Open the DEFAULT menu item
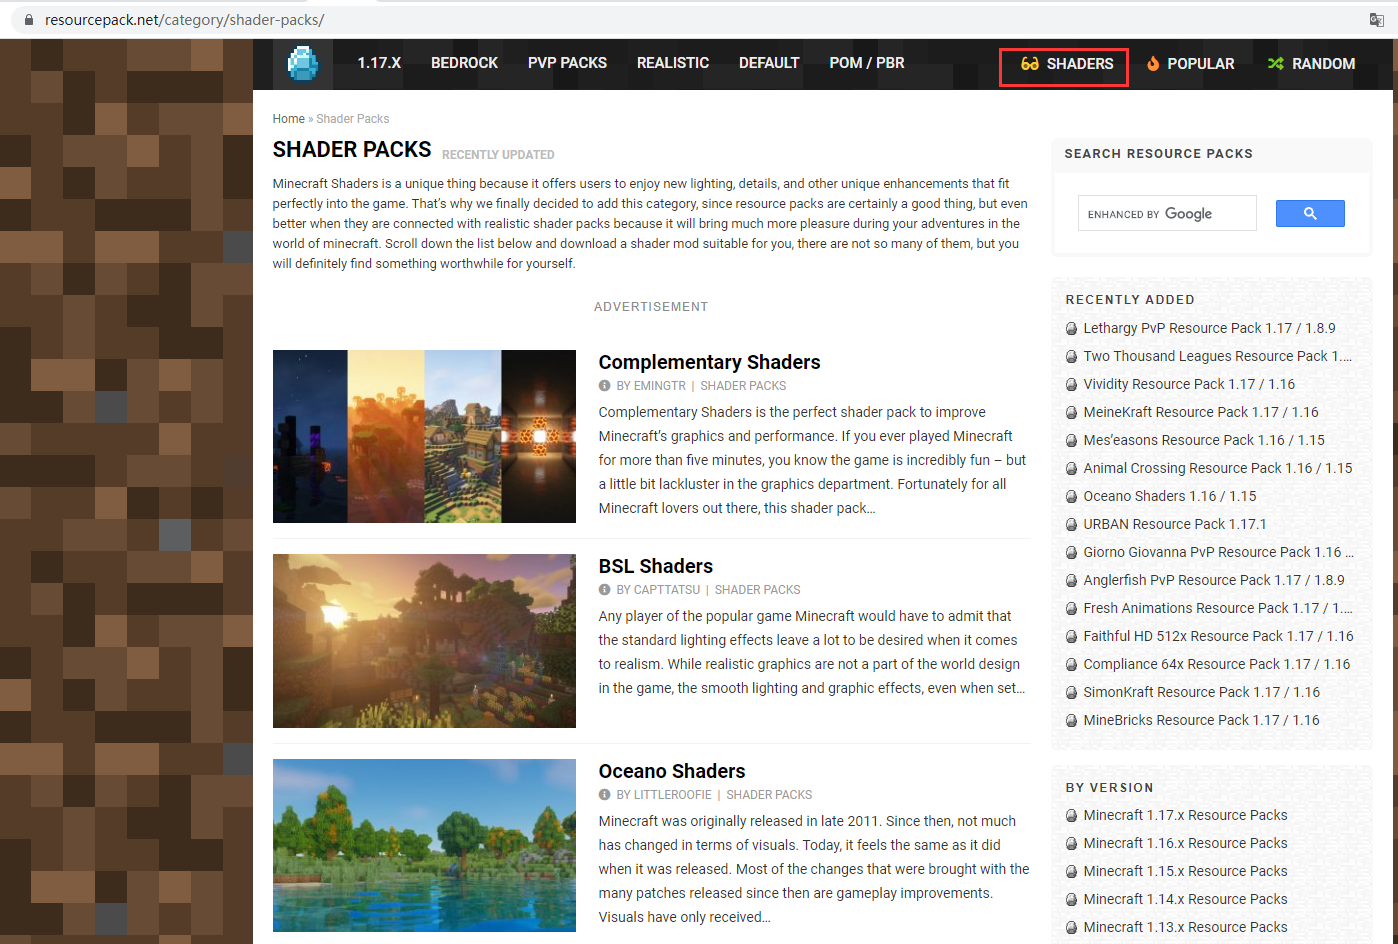This screenshot has height=944, width=1398. coord(769,63)
